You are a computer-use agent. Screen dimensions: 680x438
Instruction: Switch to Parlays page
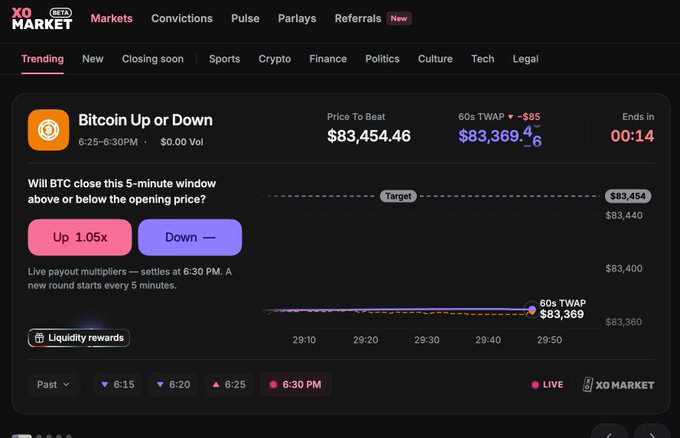(297, 18)
